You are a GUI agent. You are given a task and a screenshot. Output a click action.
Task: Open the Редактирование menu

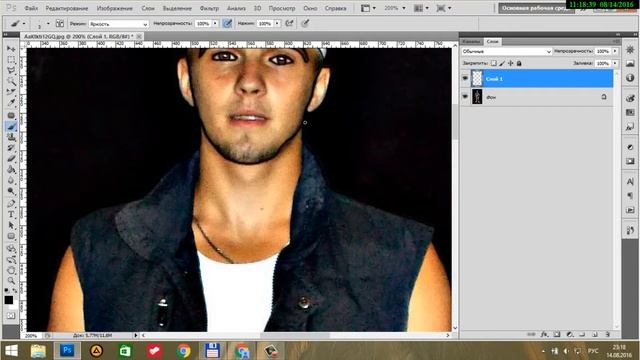(x=67, y=8)
